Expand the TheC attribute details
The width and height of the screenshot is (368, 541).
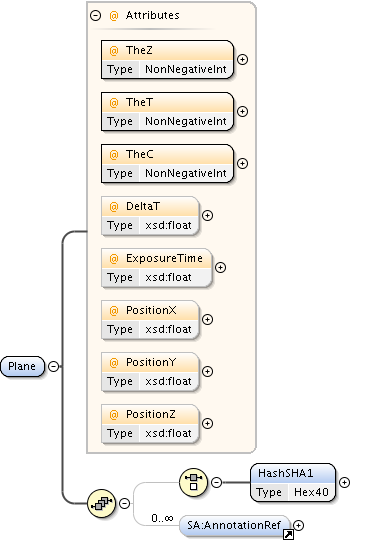click(x=242, y=163)
